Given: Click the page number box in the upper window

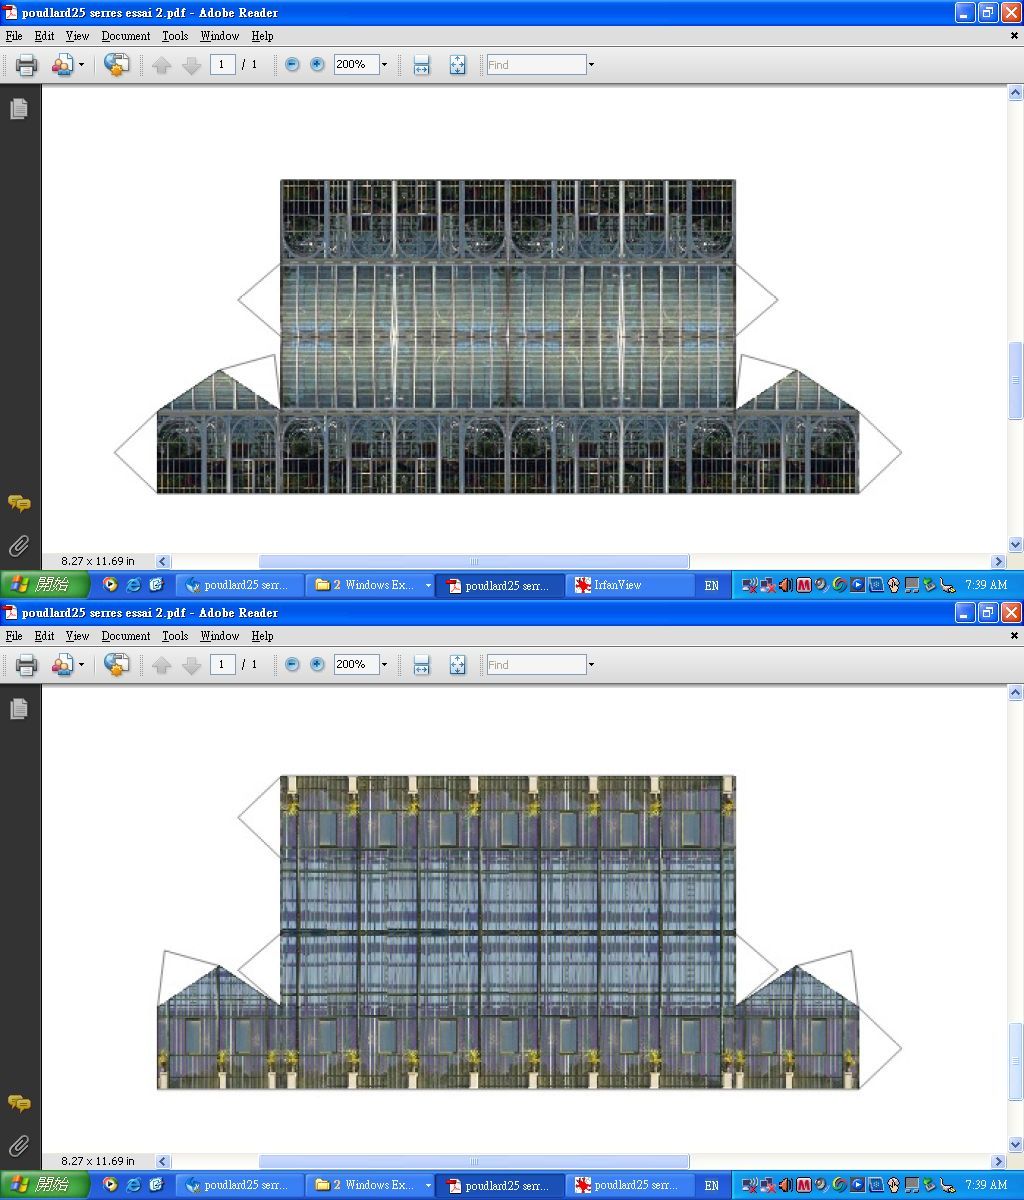Looking at the screenshot, I should [222, 65].
